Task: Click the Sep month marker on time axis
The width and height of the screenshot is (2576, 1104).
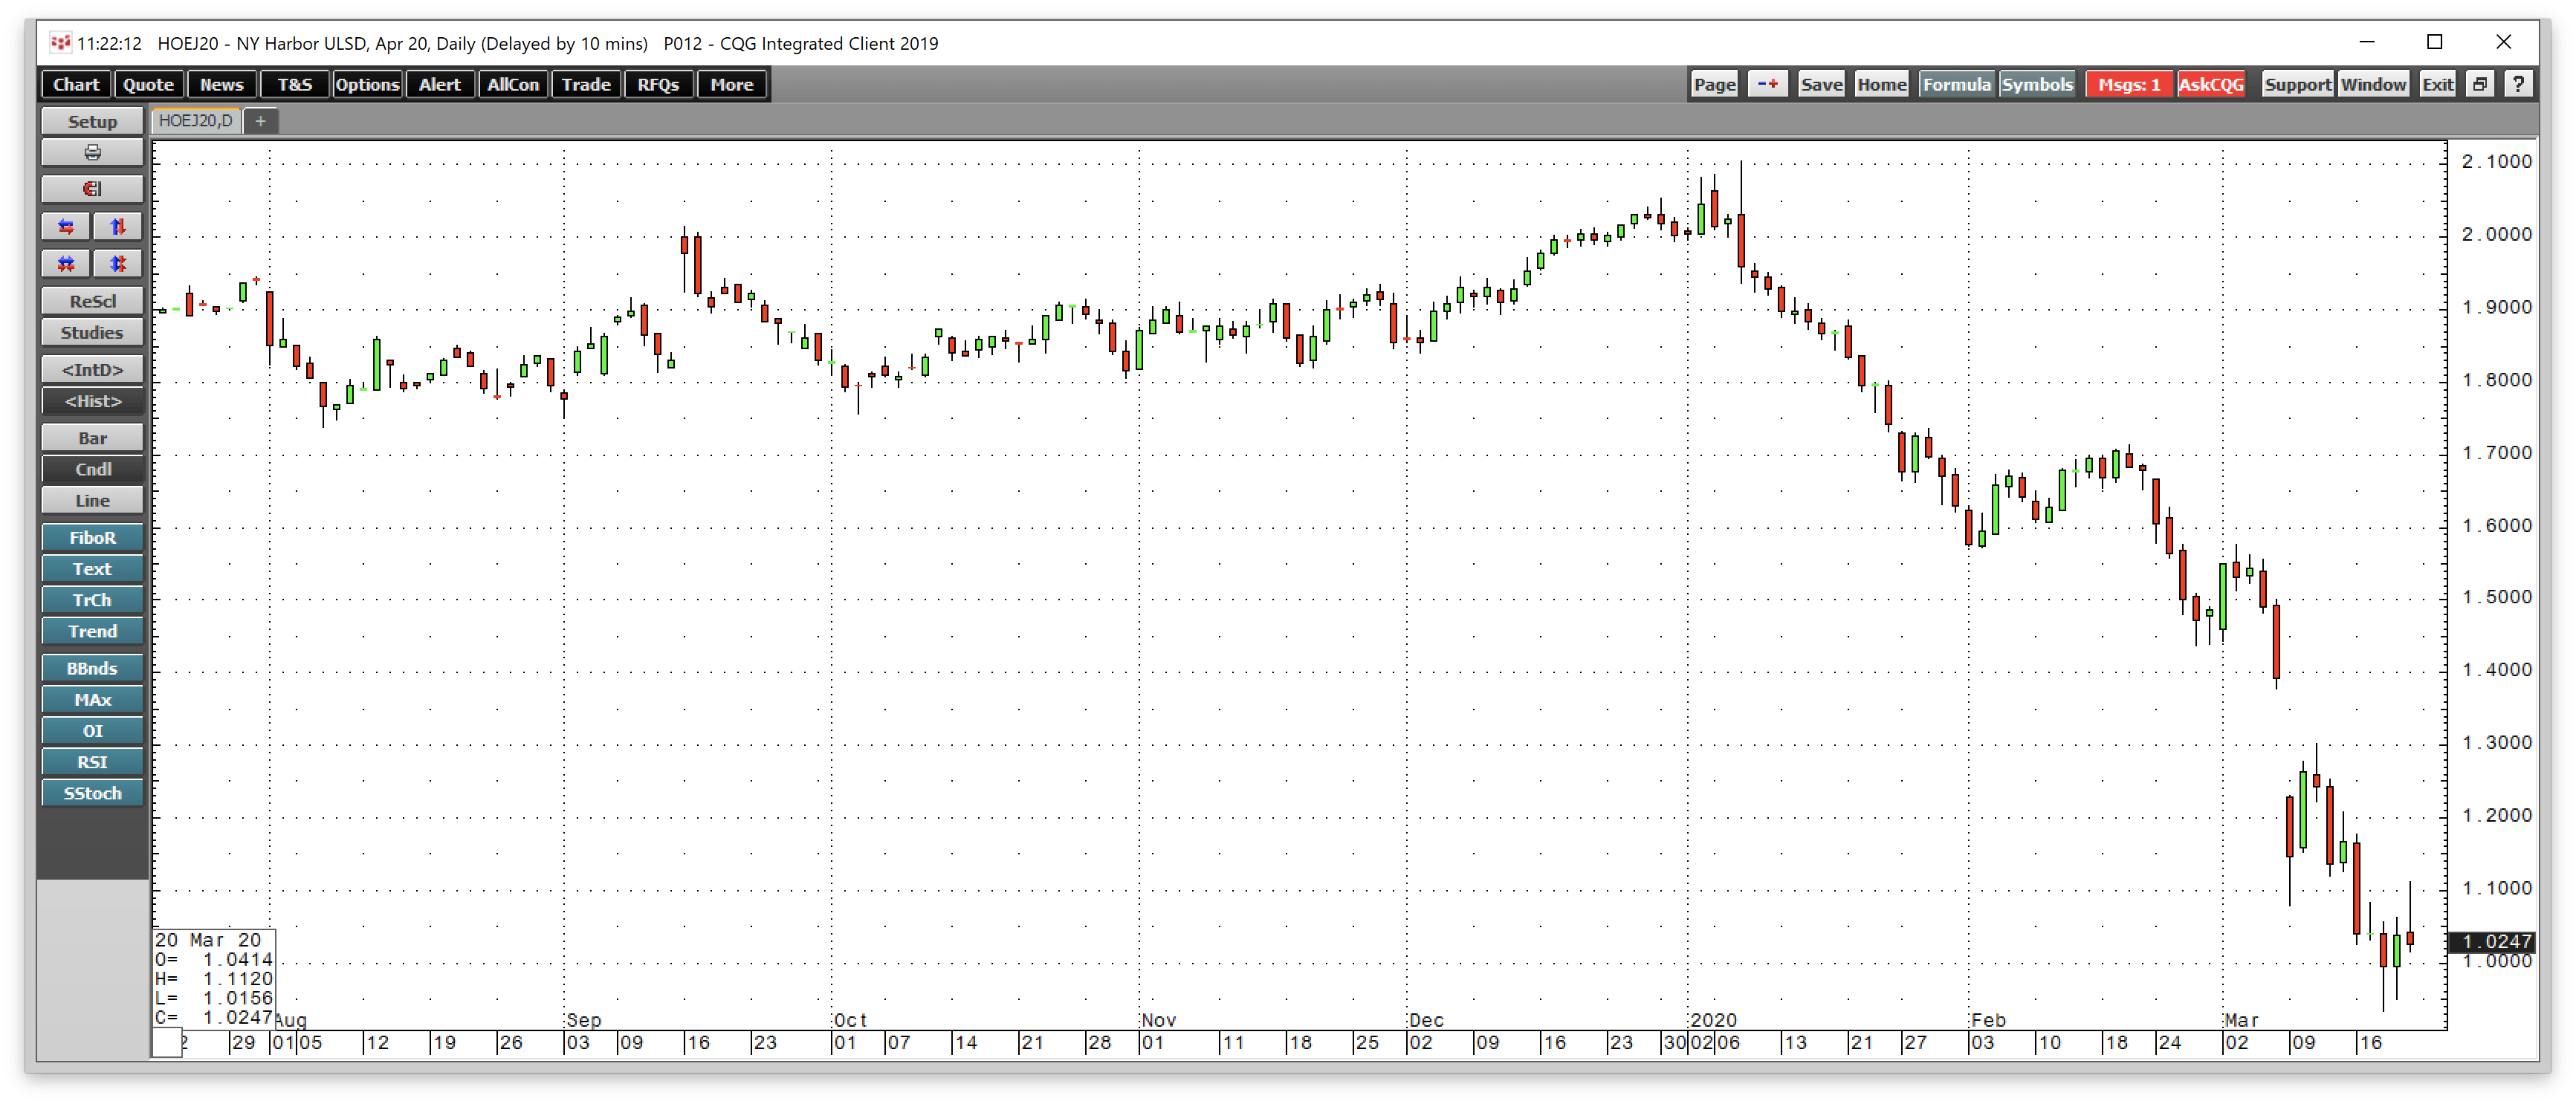Action: coord(583,1020)
